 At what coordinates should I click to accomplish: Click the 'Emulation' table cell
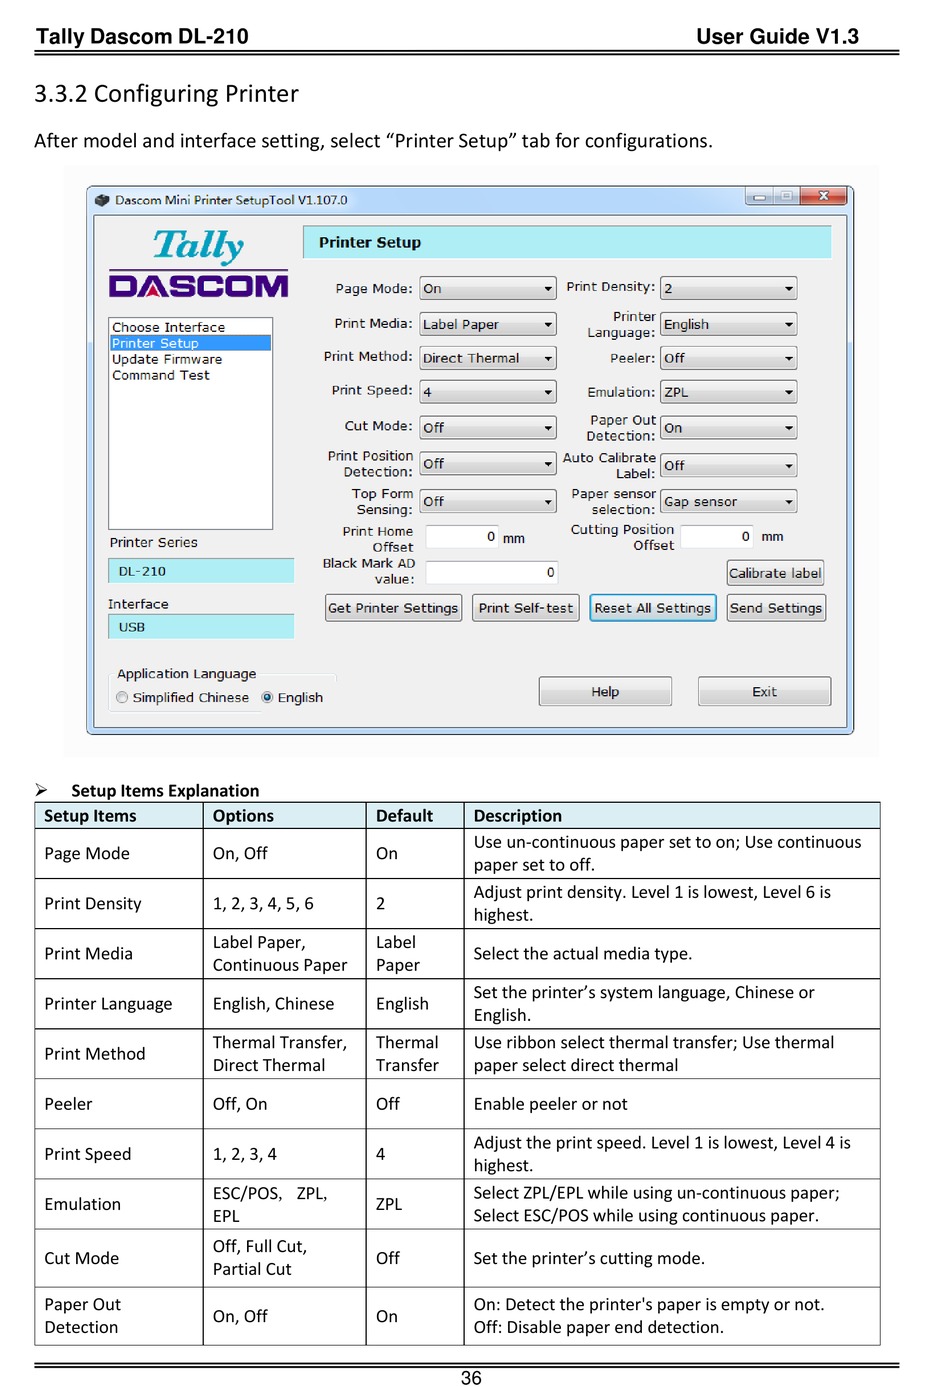(x=119, y=1204)
